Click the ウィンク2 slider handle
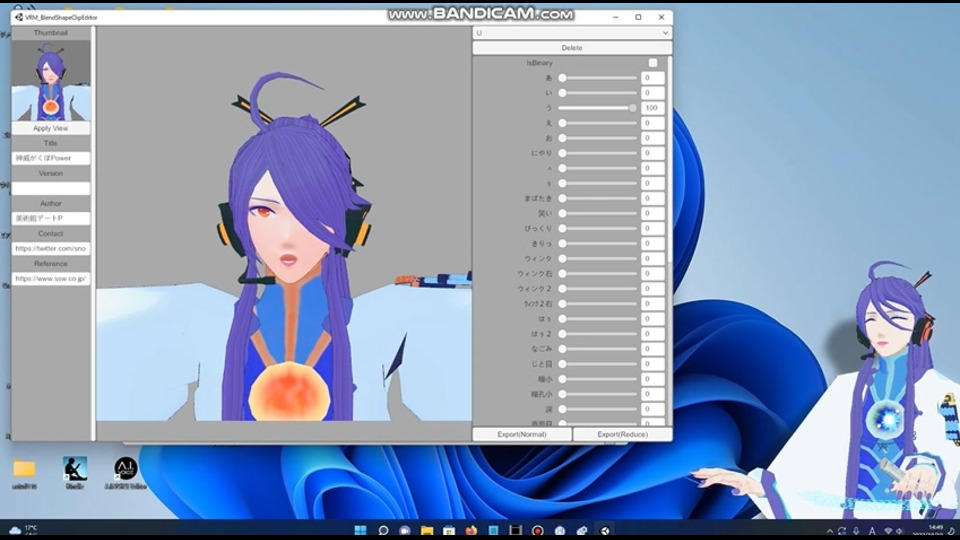The image size is (960, 540). (x=562, y=288)
